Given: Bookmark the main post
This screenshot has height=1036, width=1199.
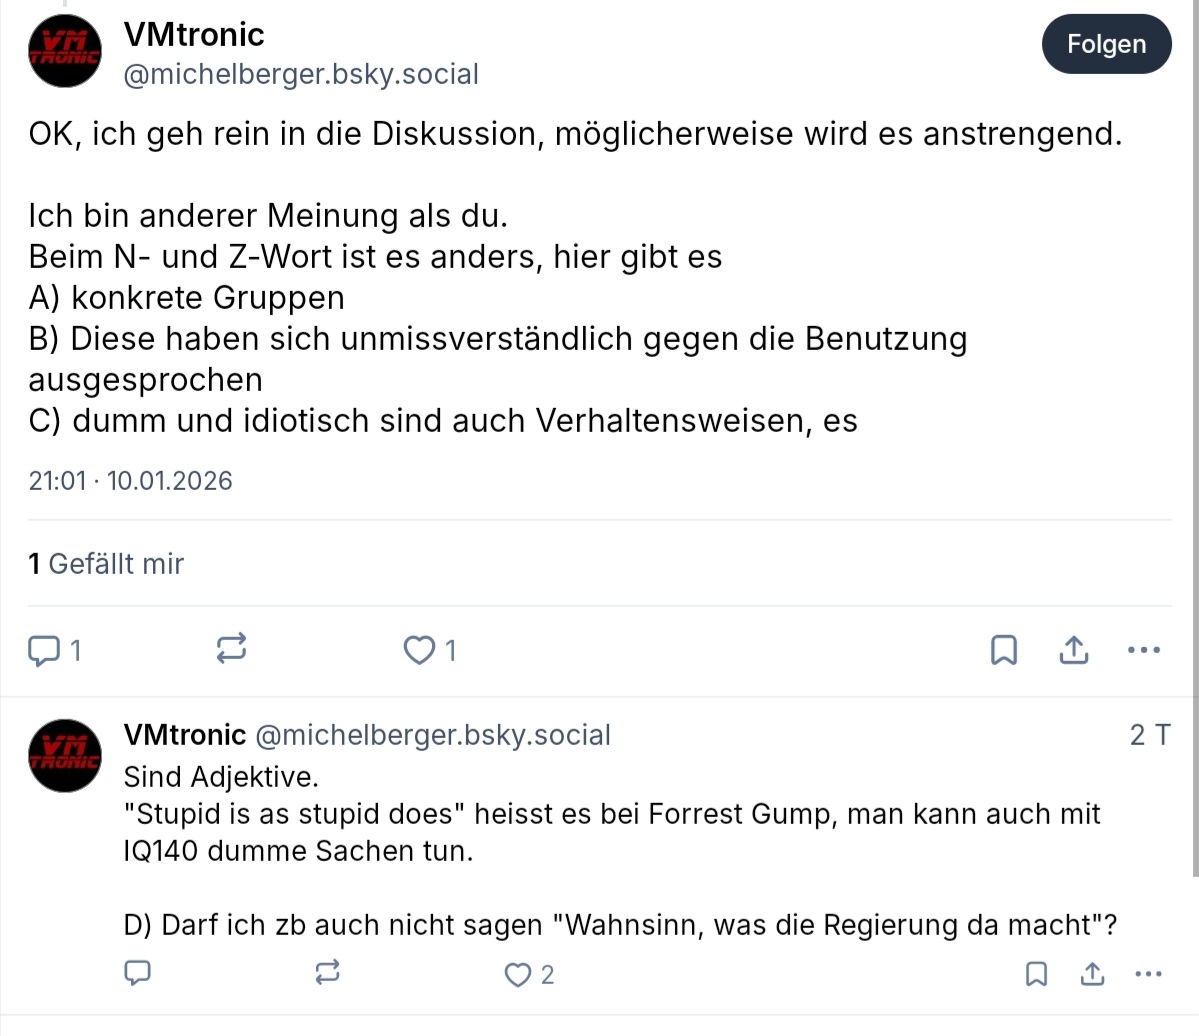Looking at the screenshot, I should (x=1003, y=651).
